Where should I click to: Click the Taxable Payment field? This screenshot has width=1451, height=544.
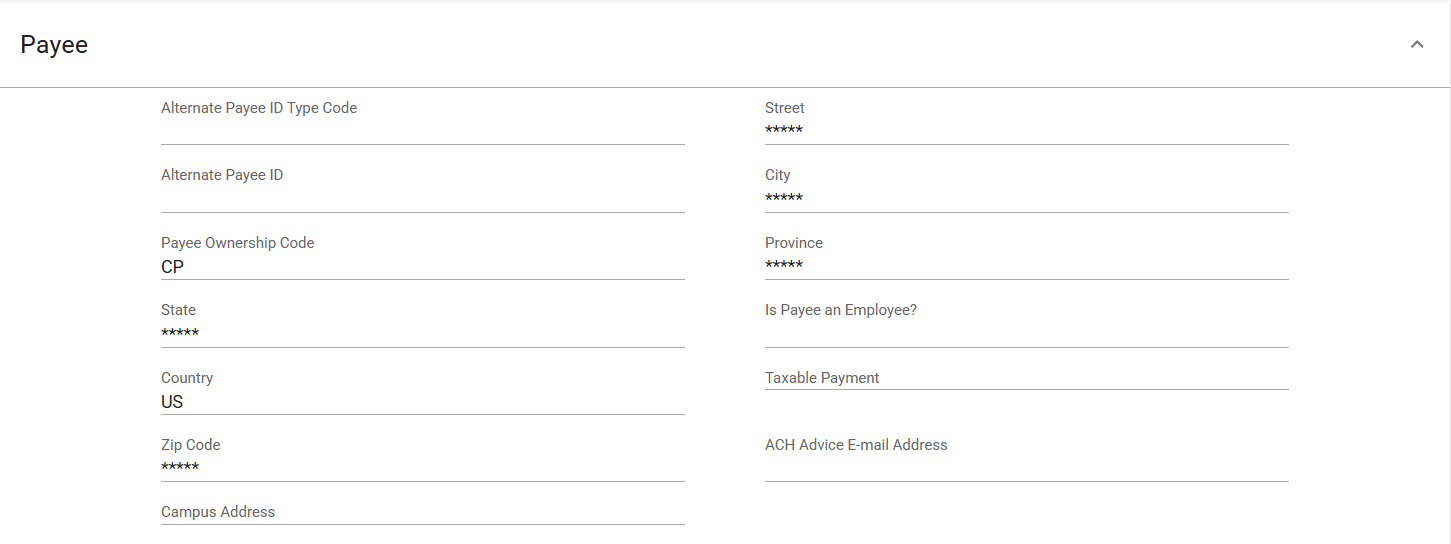pos(1026,378)
